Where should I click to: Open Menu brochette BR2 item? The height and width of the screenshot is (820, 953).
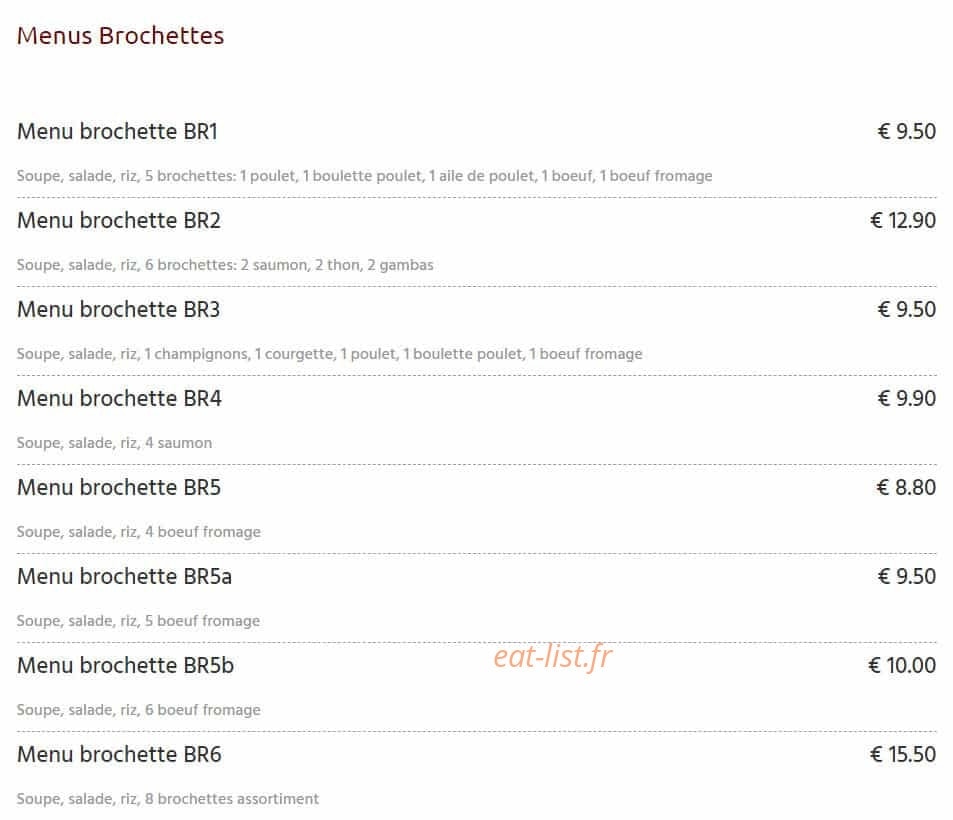click(119, 220)
